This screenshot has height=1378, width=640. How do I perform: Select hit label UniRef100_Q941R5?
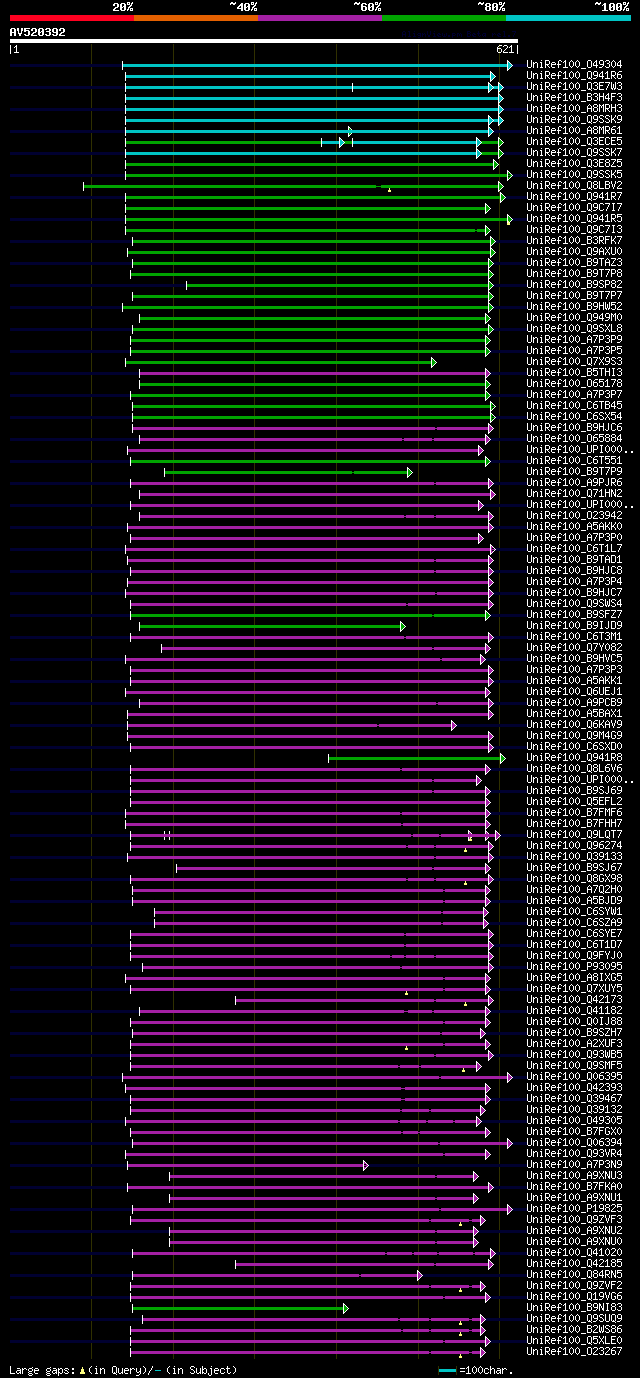tap(574, 219)
